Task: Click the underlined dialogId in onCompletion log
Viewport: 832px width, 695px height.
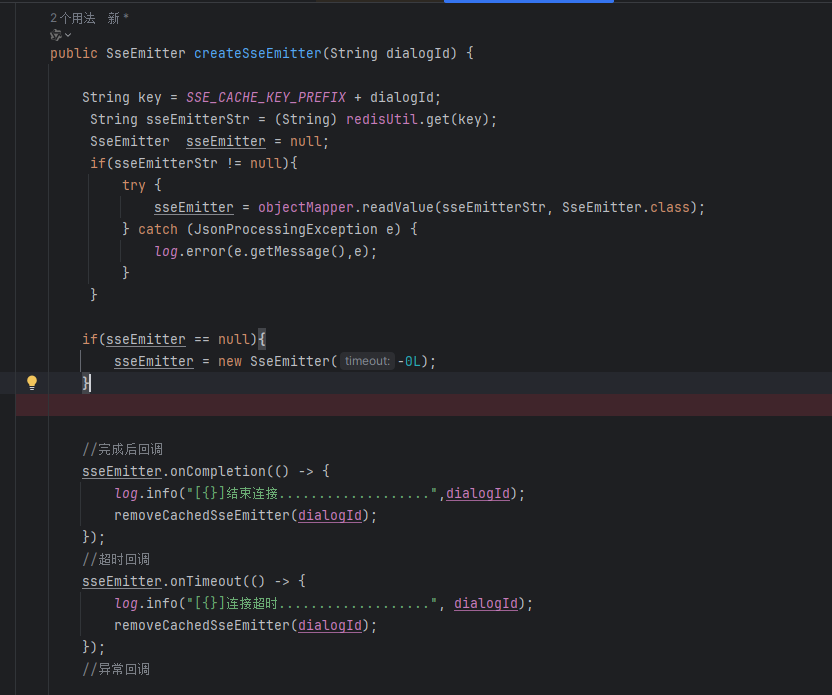Action: (x=478, y=493)
